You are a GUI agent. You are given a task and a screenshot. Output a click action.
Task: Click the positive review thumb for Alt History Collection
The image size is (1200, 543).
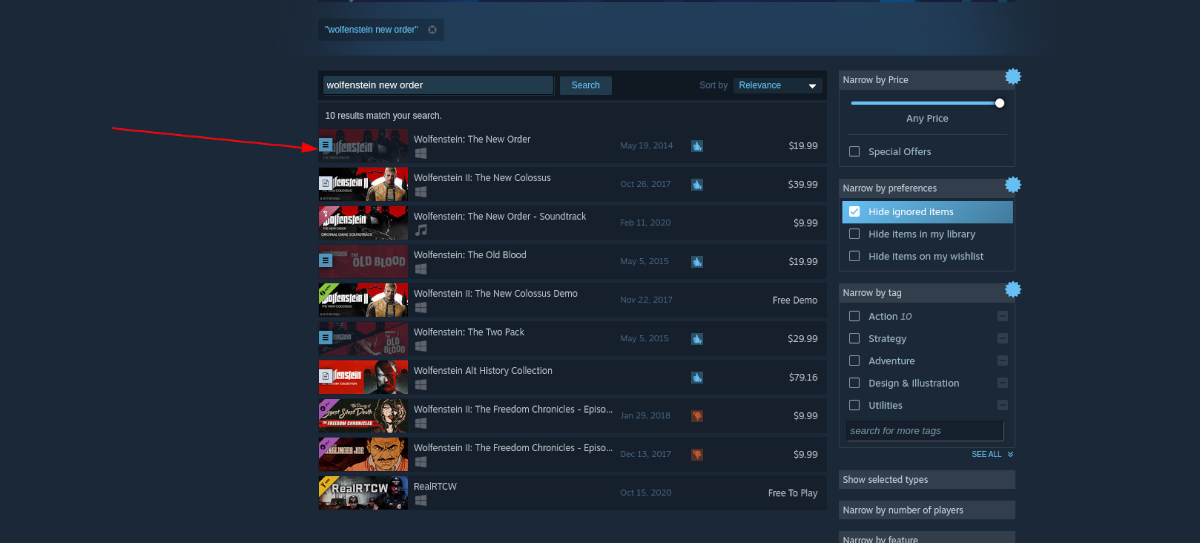tap(697, 378)
